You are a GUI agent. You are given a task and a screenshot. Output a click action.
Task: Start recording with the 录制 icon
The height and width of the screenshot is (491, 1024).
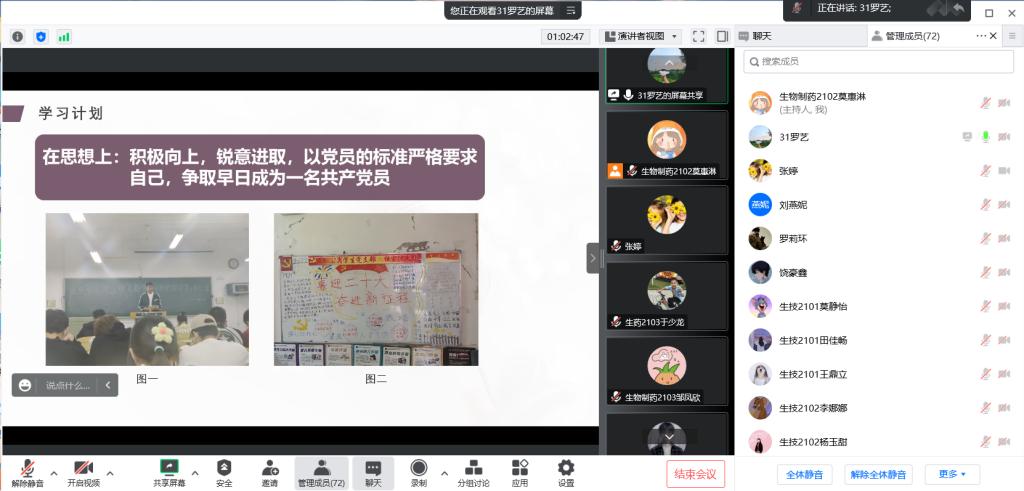pos(418,468)
